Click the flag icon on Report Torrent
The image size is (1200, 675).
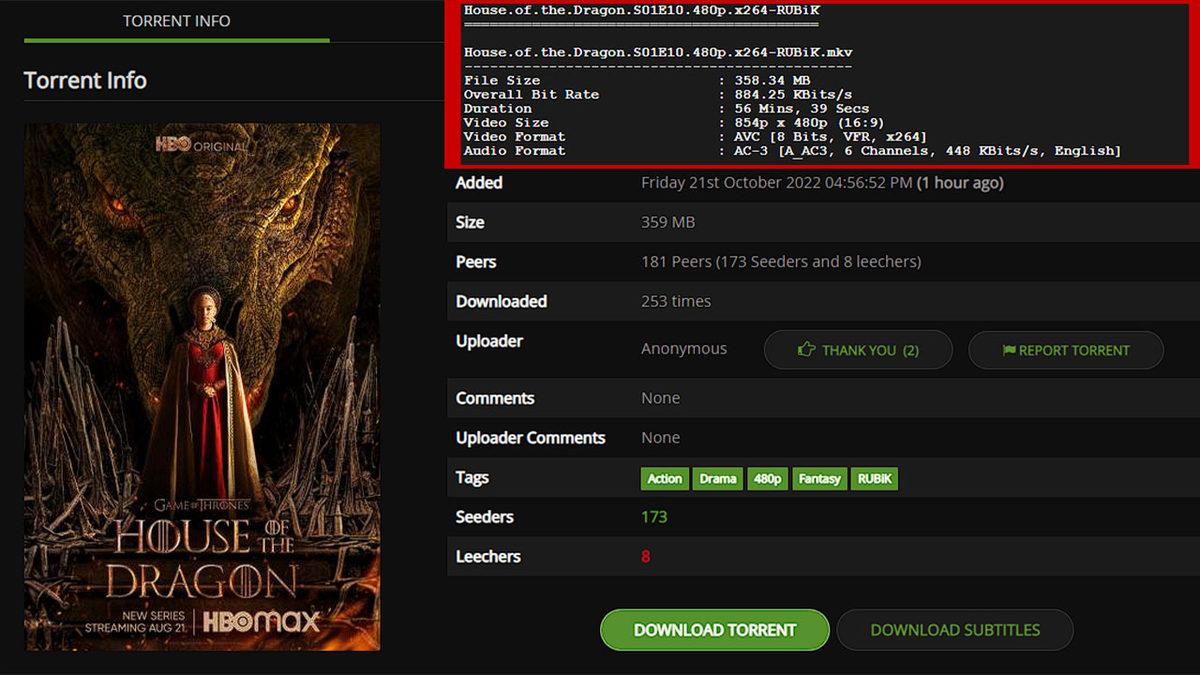coord(1009,350)
